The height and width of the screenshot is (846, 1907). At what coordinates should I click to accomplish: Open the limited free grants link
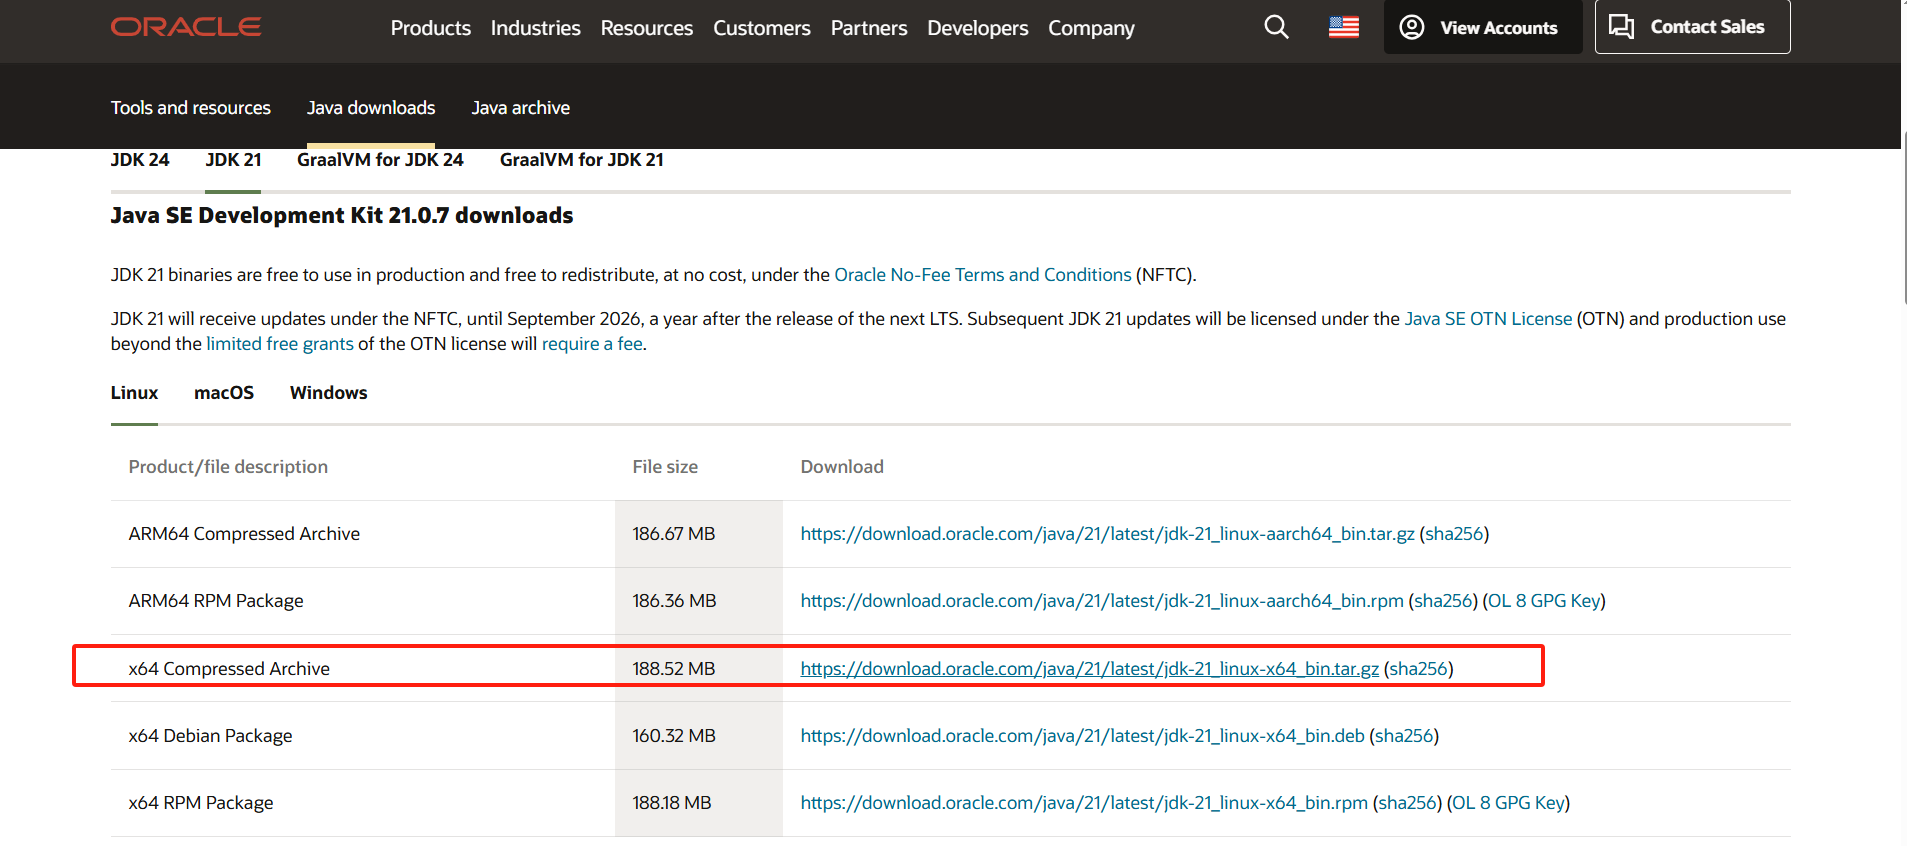[x=280, y=344]
